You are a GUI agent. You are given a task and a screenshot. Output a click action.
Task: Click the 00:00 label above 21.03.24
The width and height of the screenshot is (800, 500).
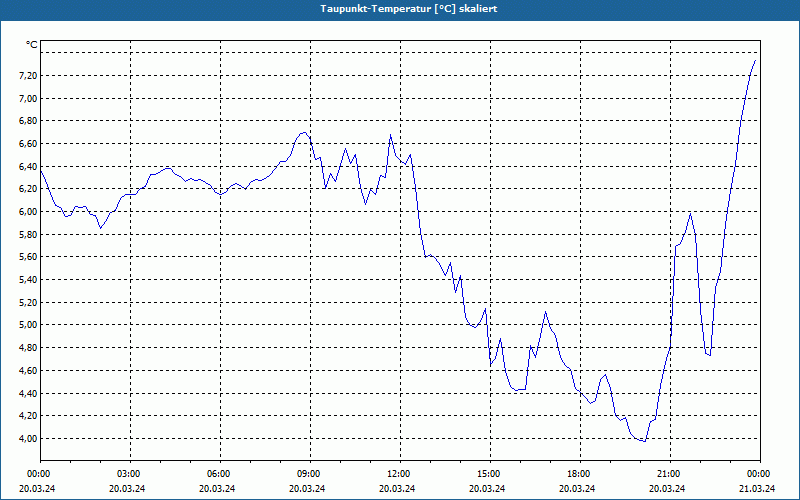[760, 474]
